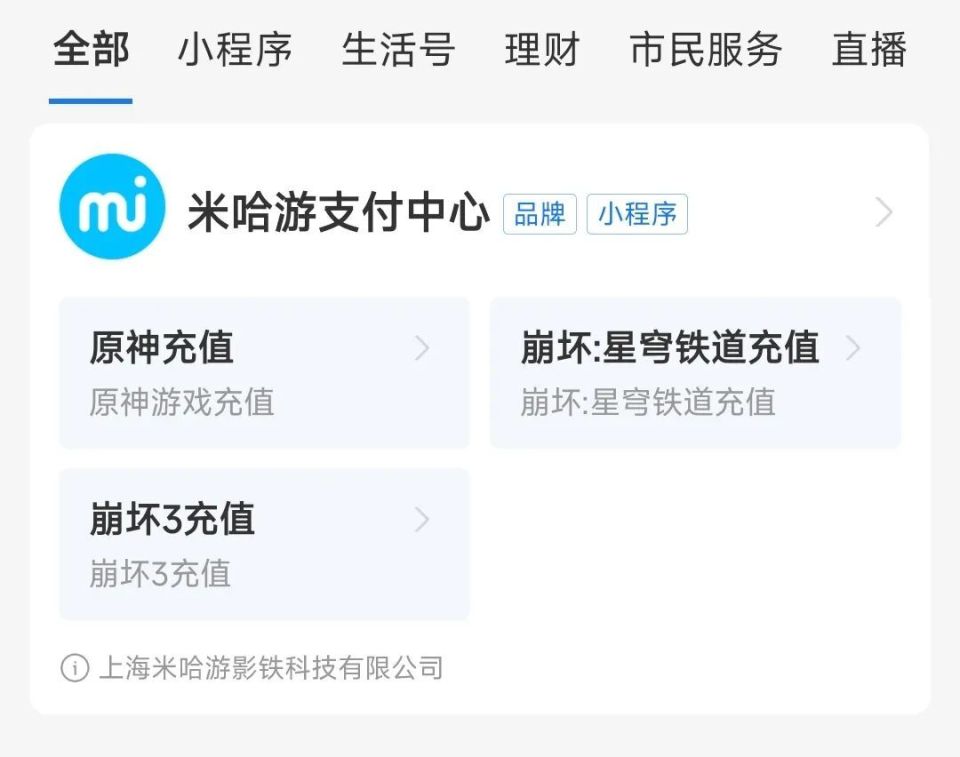Switch to the 理财 tab

click(542, 50)
